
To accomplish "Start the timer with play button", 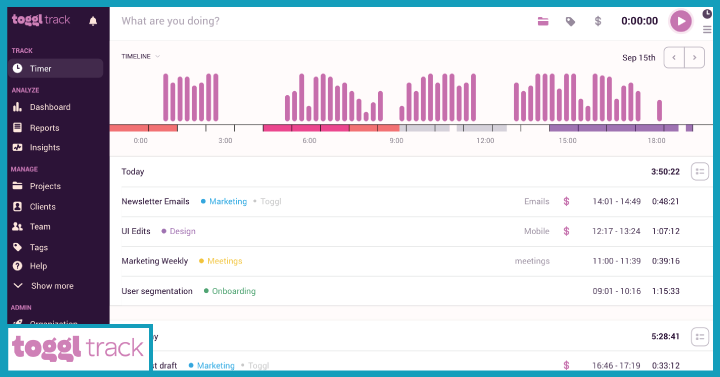I will pos(681,21).
